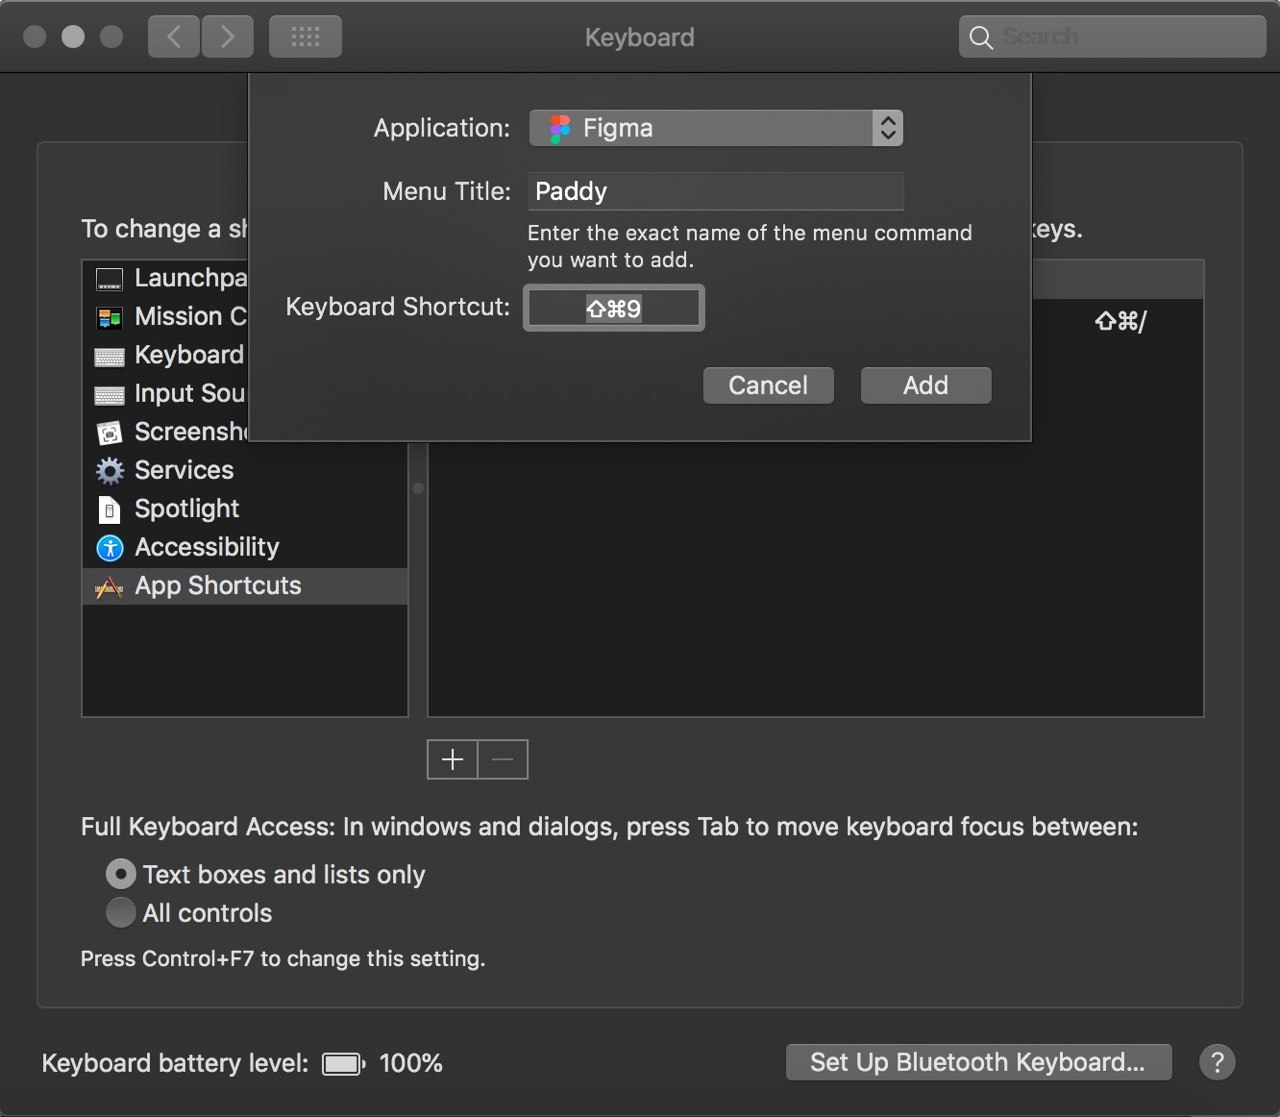
Task: Click the Search field in toolbar
Action: (x=1113, y=37)
